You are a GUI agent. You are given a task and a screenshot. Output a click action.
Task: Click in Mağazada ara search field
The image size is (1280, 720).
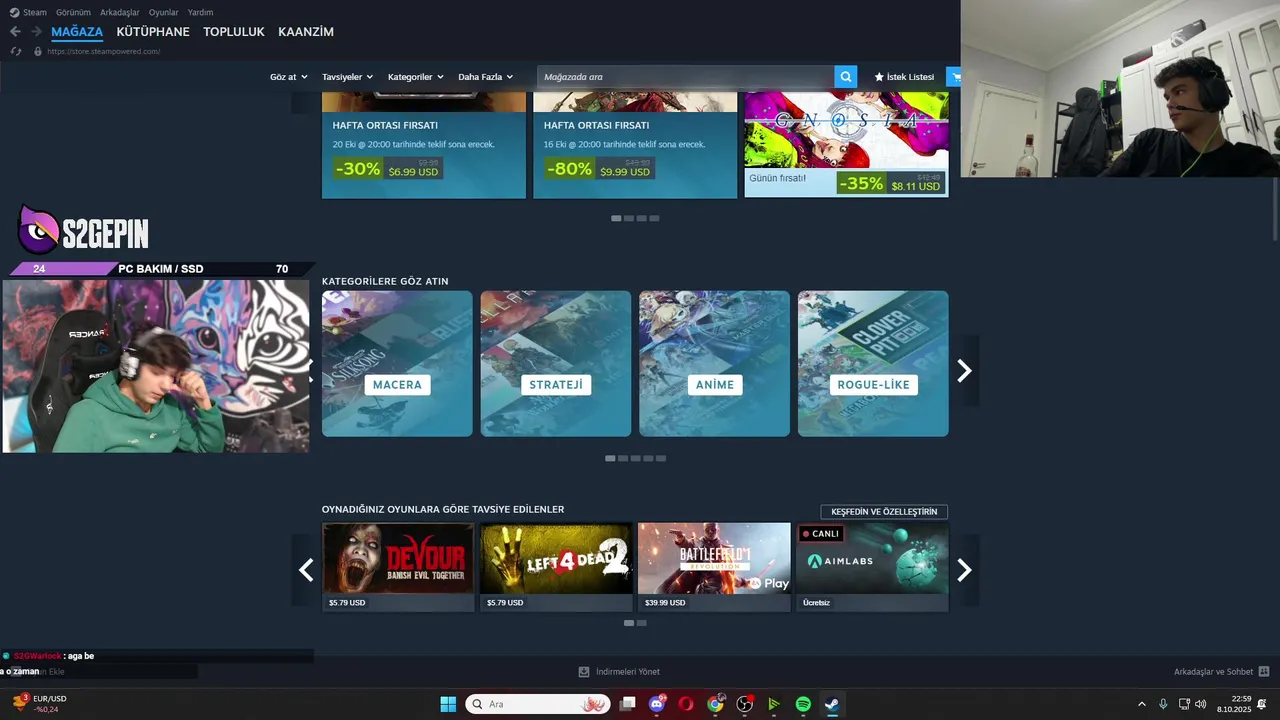[x=686, y=77]
